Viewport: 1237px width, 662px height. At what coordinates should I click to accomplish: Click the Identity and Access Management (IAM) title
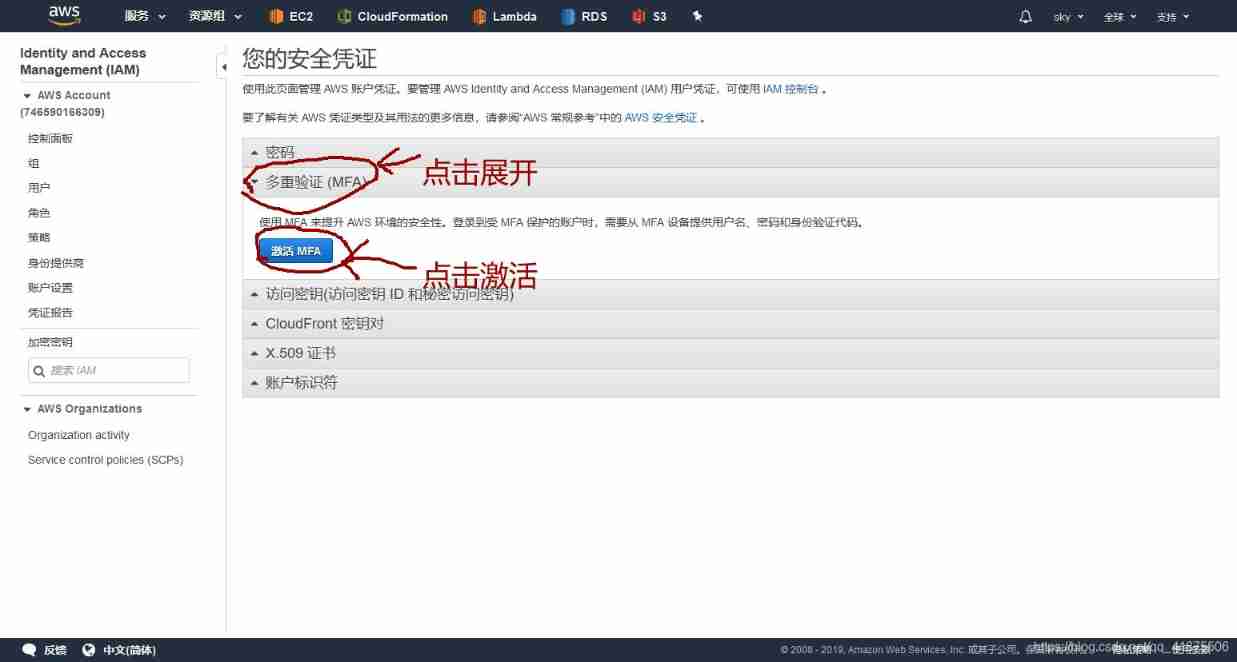pos(83,61)
